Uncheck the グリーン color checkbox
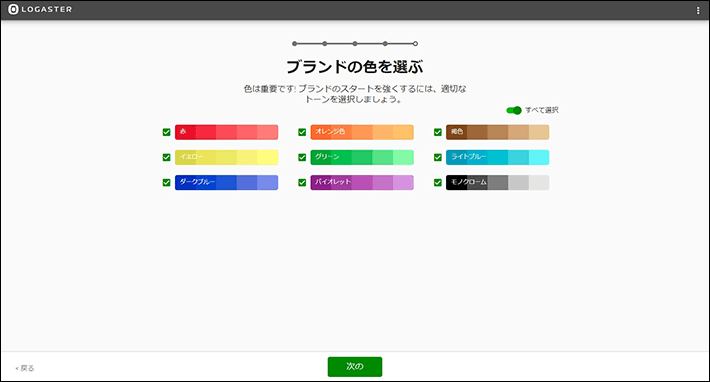Viewport: 710px width, 382px height. (x=302, y=158)
